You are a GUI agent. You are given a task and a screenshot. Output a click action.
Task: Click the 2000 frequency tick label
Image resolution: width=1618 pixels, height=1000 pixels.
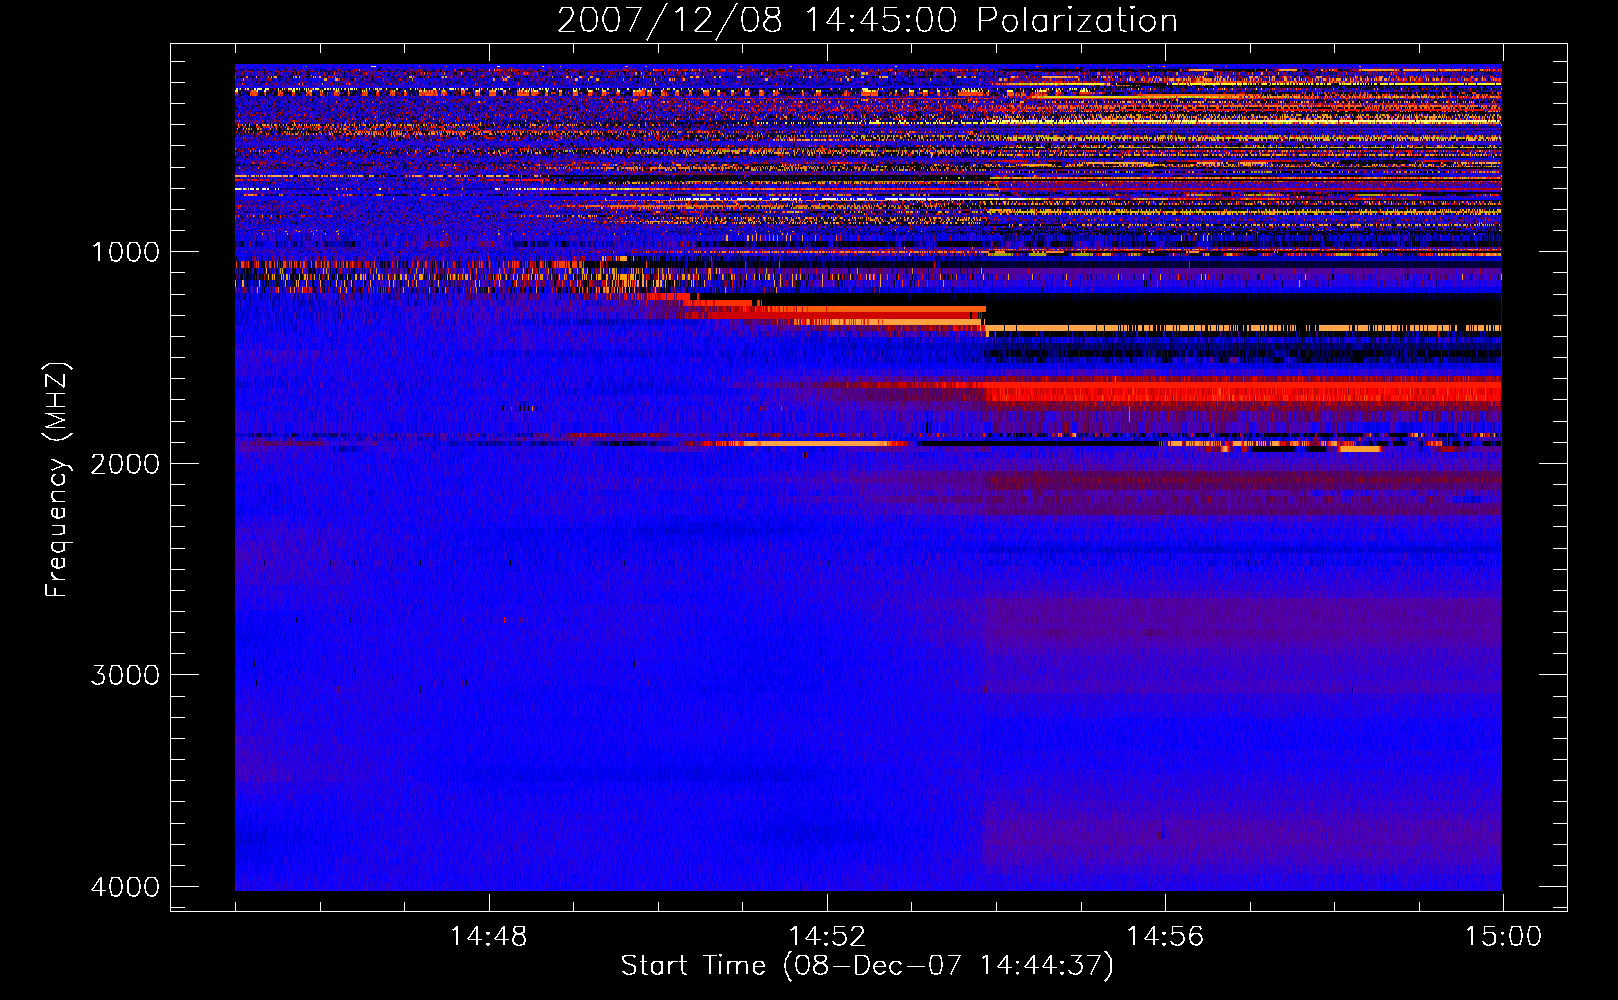tap(125, 463)
